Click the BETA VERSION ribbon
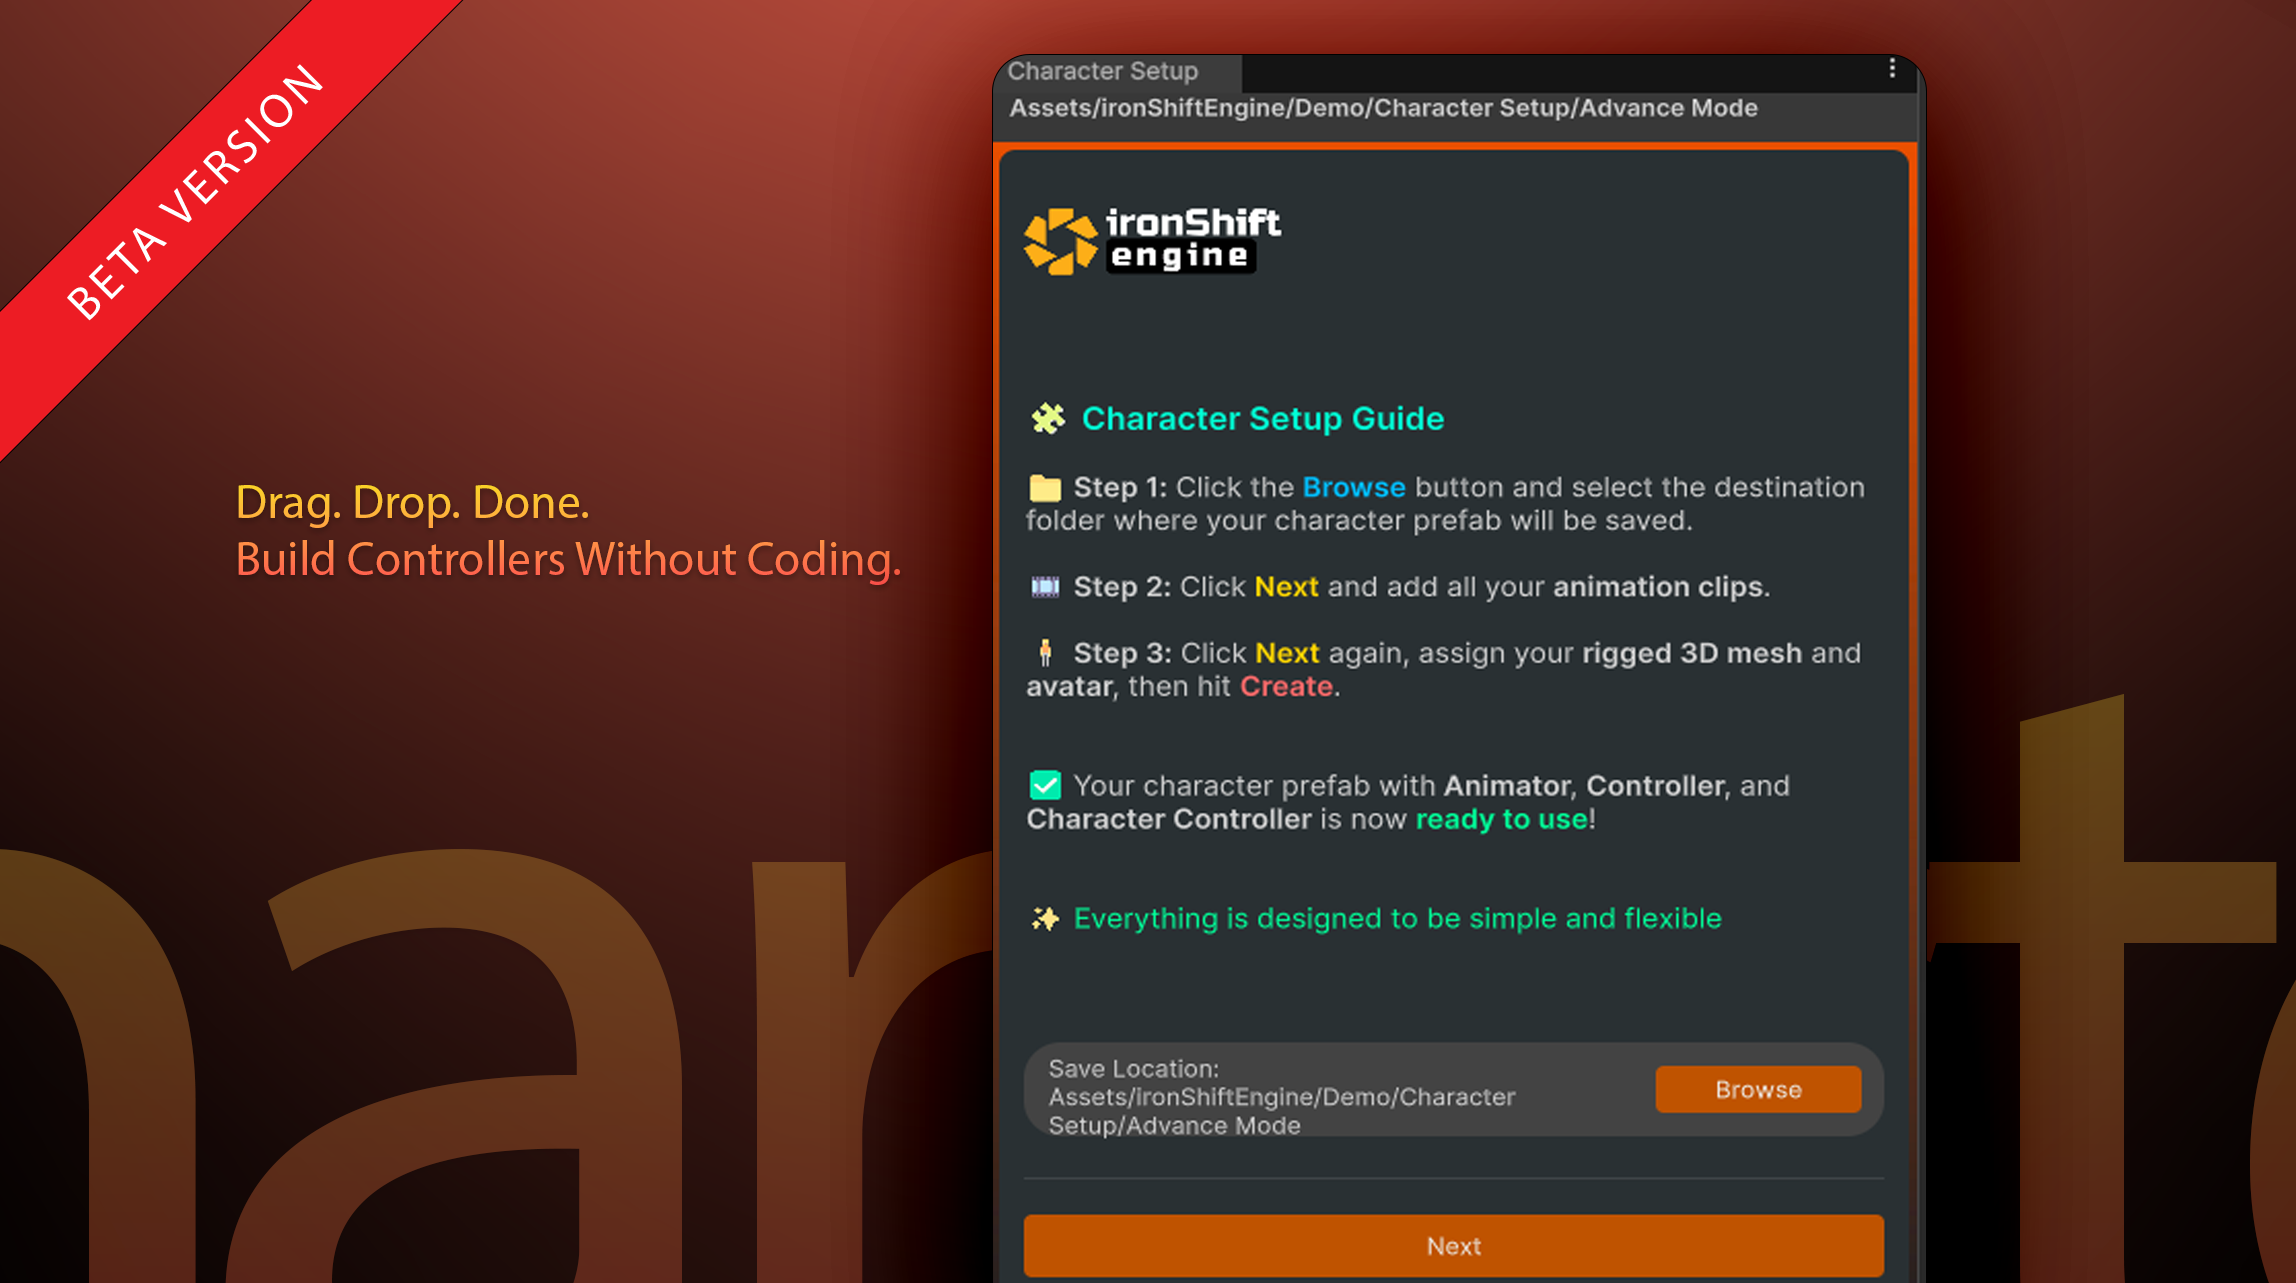The width and height of the screenshot is (2296, 1283). 195,192
